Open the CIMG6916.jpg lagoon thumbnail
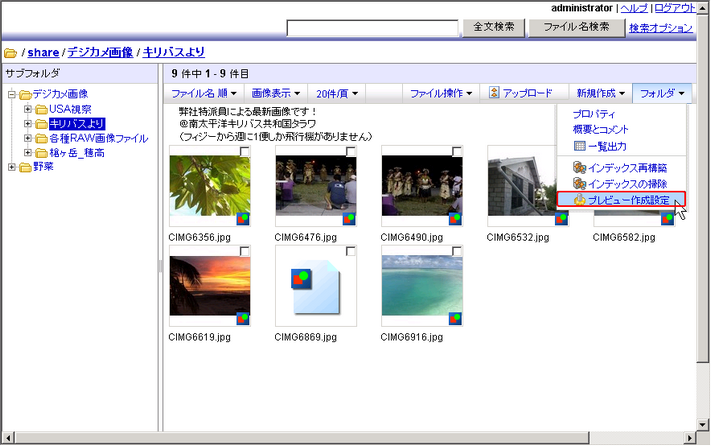 coord(422,285)
